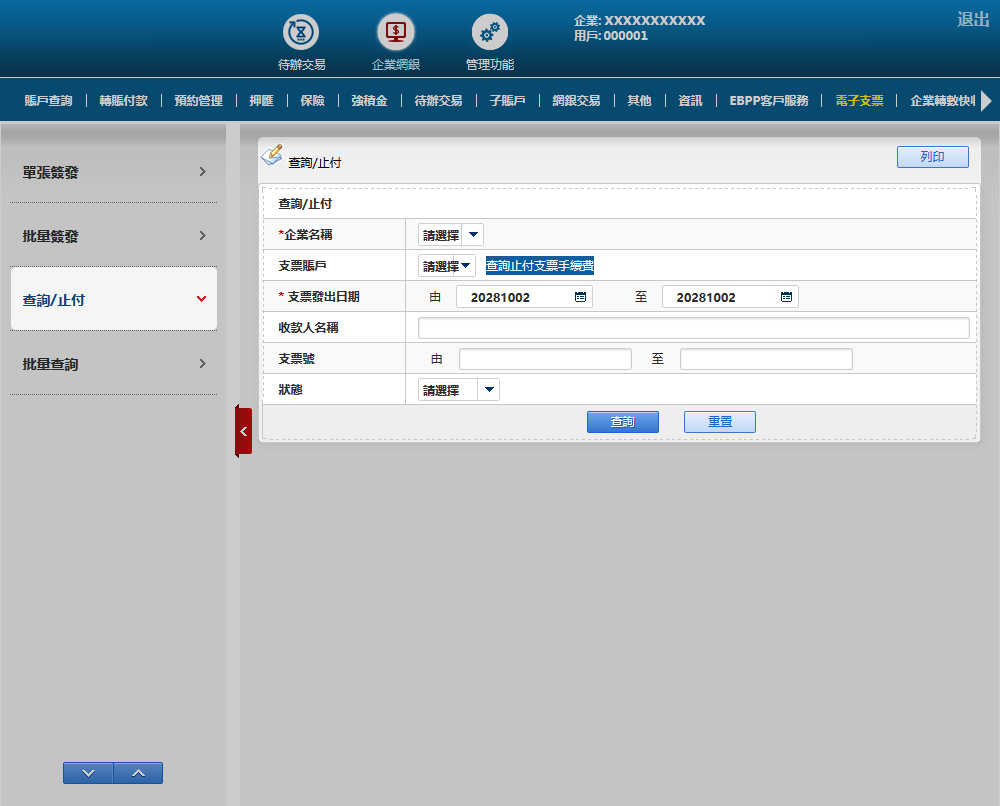Screen dimensions: 1000x806
Task: Open the 管理功能 gears icon
Action: [489, 33]
